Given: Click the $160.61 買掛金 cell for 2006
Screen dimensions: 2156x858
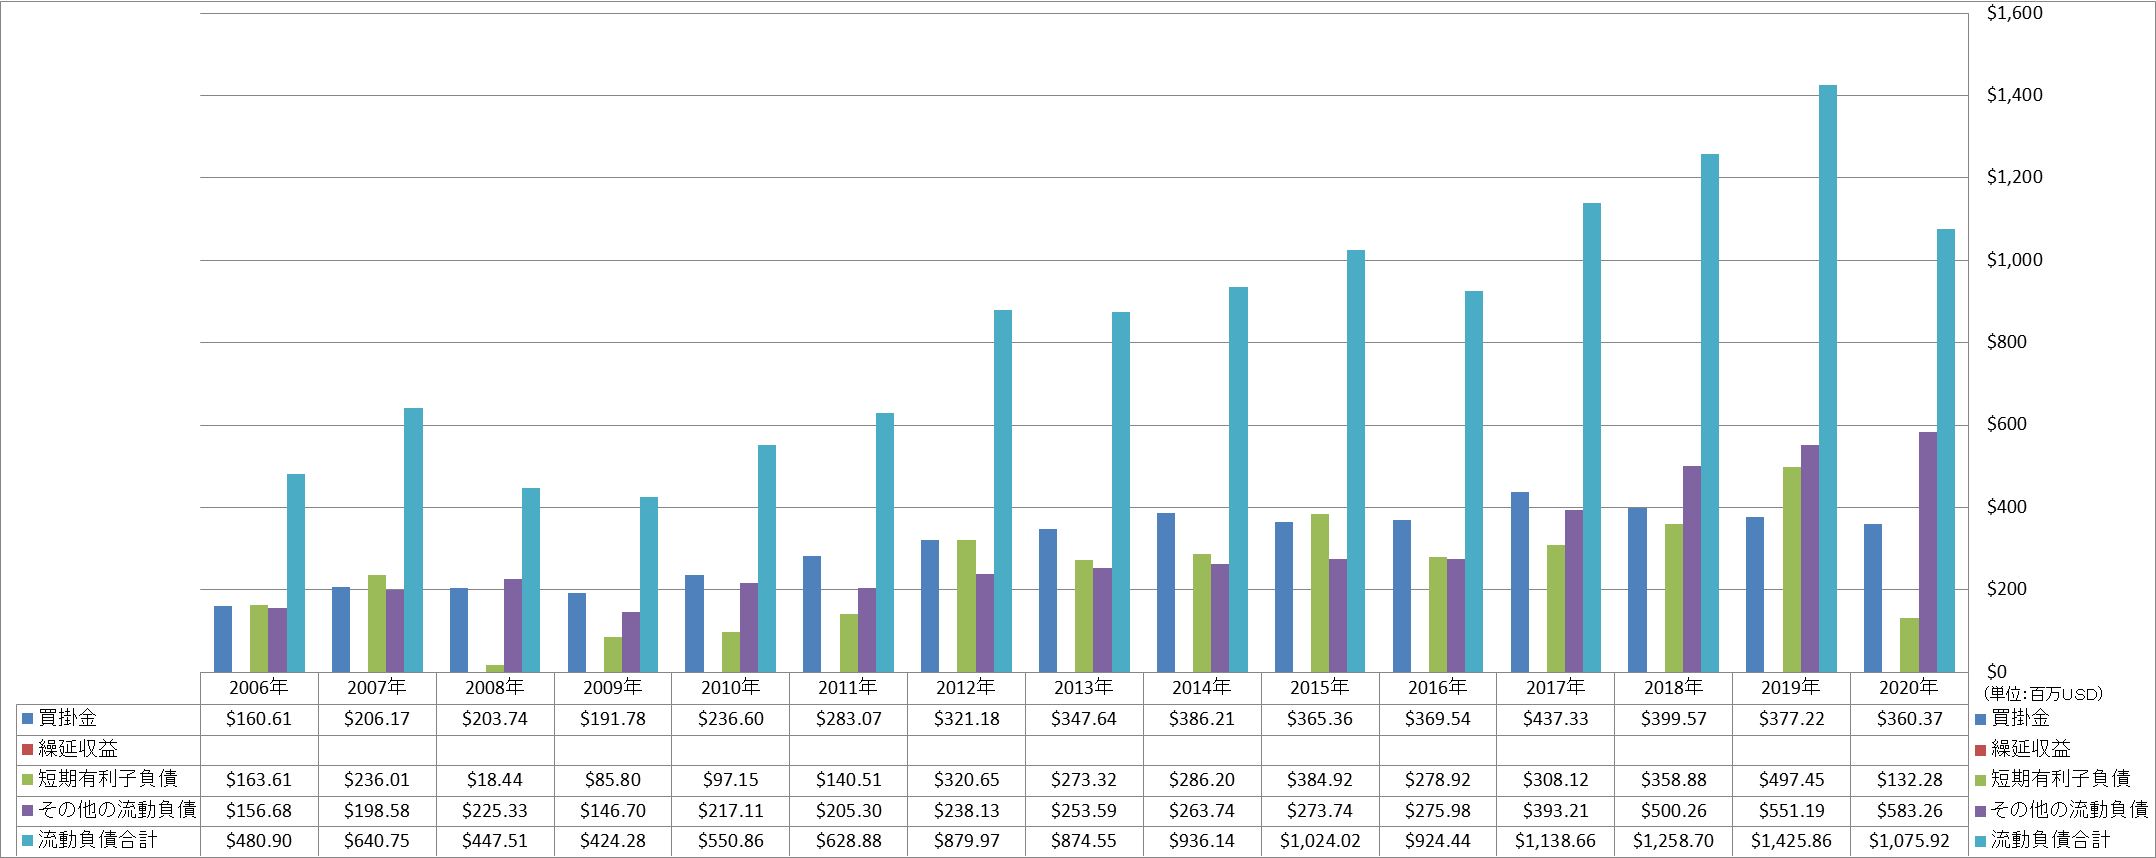Looking at the screenshot, I should 259,719.
